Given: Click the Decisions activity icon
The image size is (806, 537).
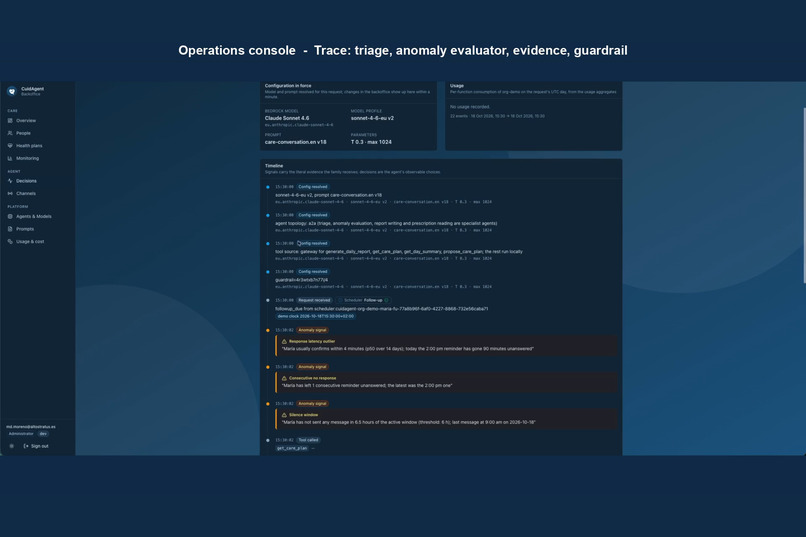Looking at the screenshot, I should (10, 181).
